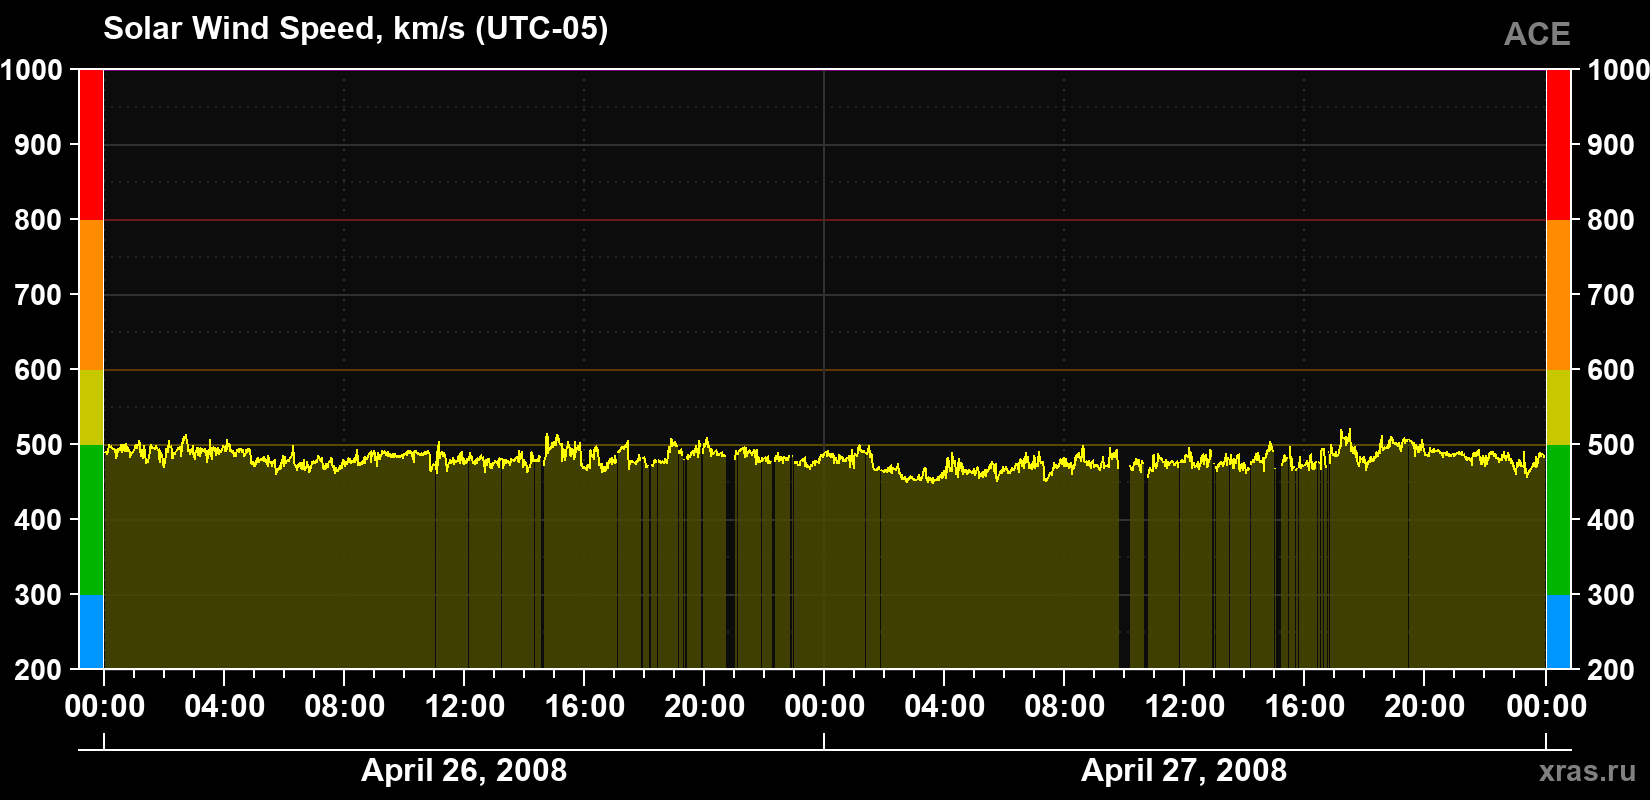Viewport: 1650px width, 800px height.
Task: Click the 04:00 time label for April 27
Action: coord(944,707)
